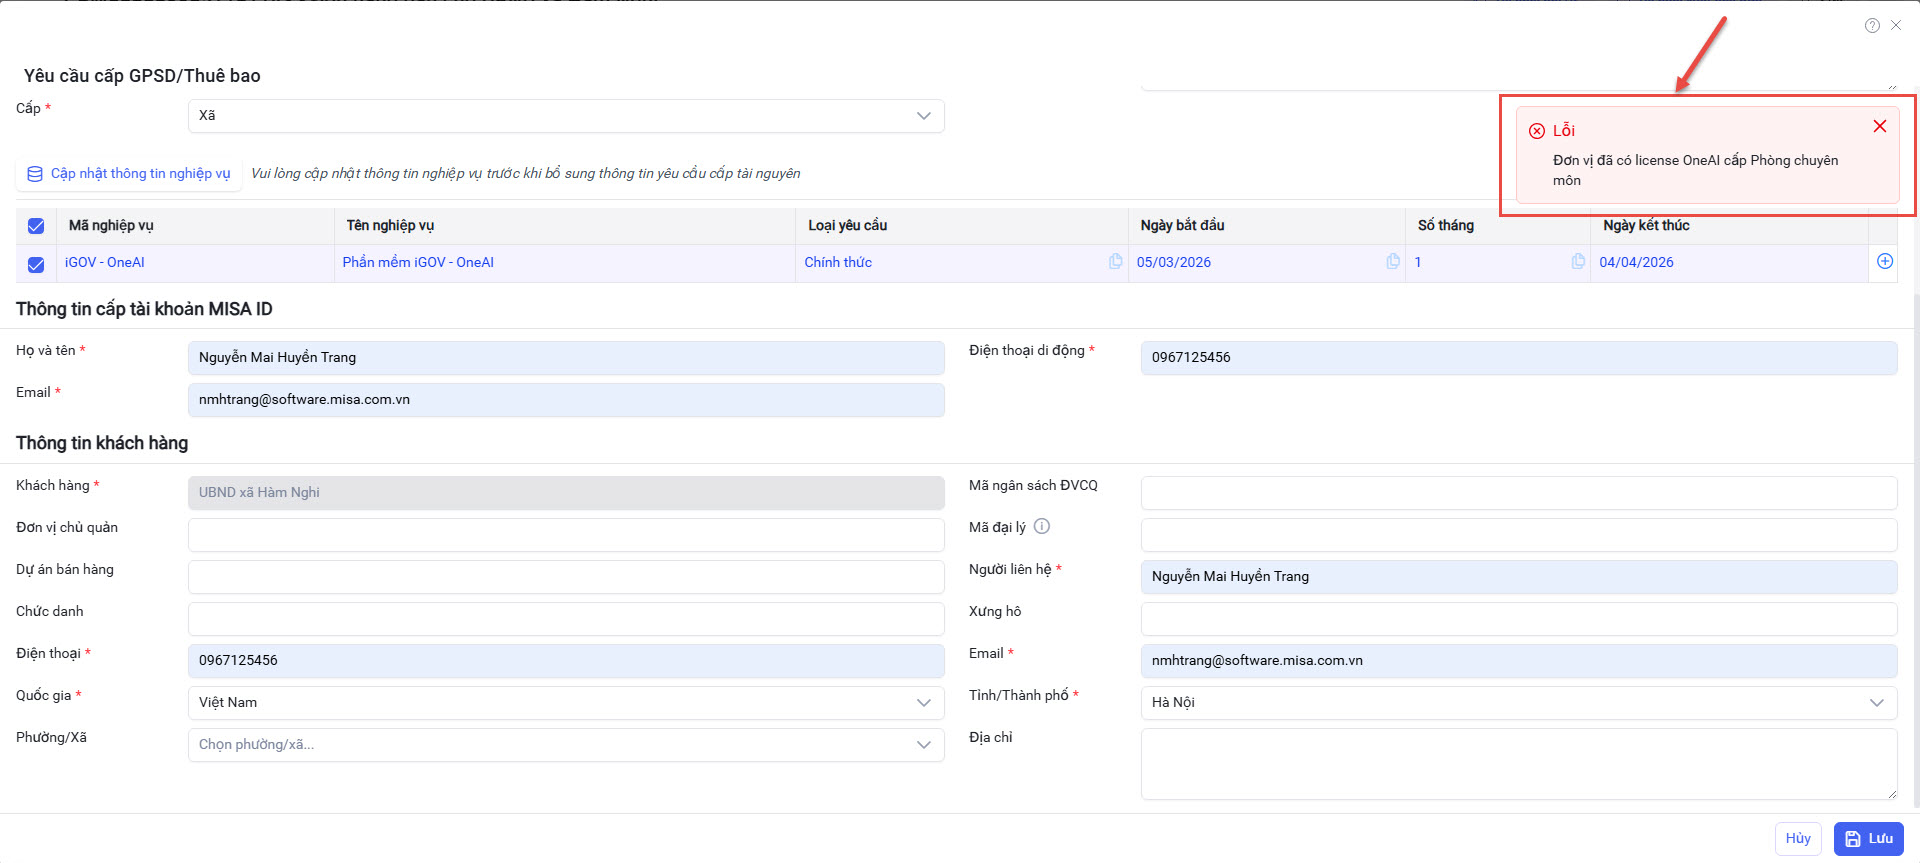
Task: Open the Phường/Xã dropdown
Action: [565, 744]
